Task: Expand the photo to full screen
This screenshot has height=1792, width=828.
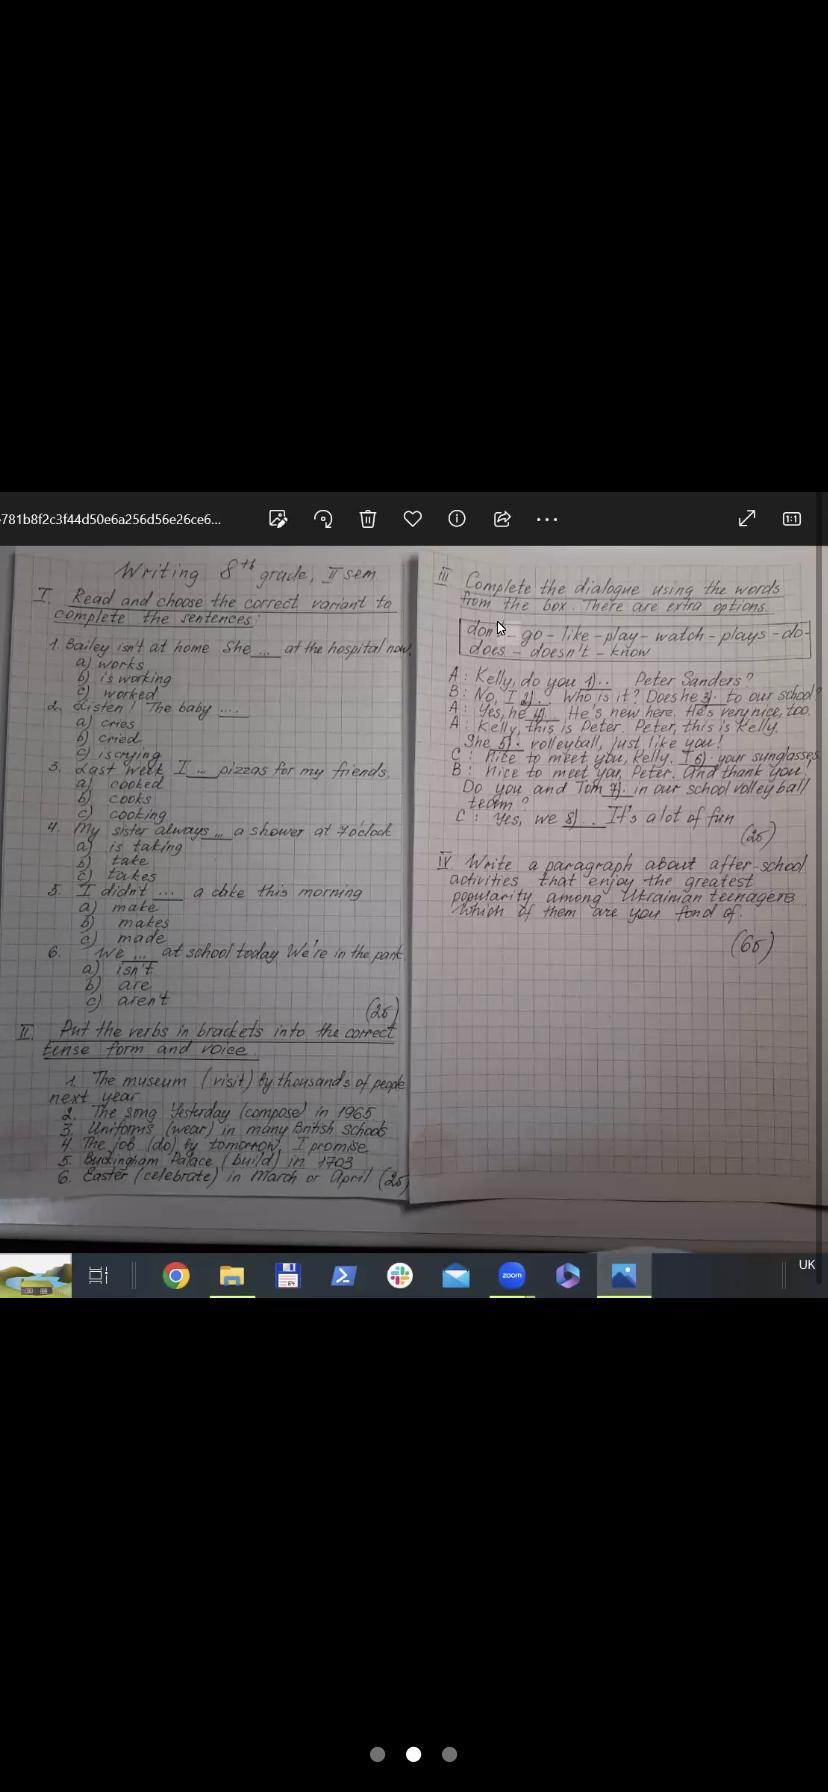Action: coord(747,519)
